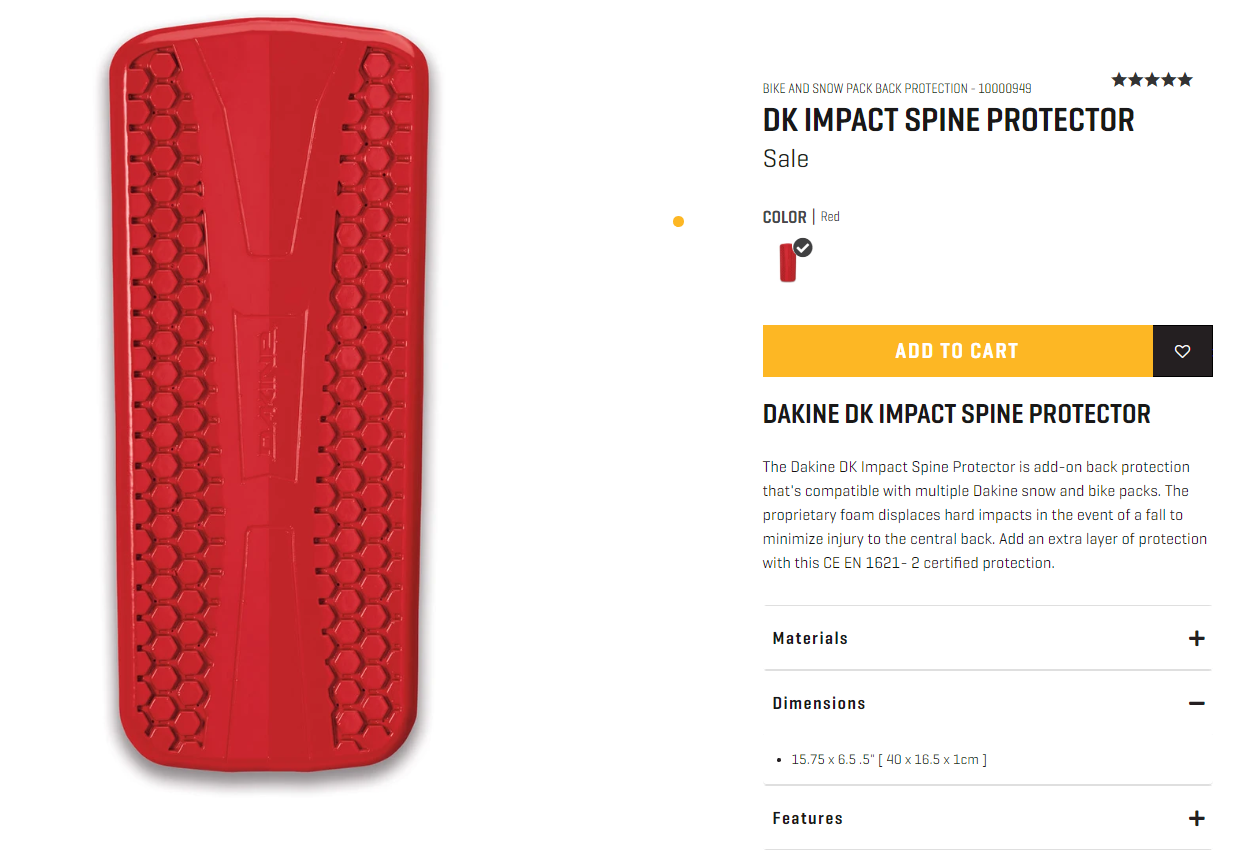Click the minus icon beside Dimensions
Screen dimensions: 1253x860
(x=1196, y=703)
